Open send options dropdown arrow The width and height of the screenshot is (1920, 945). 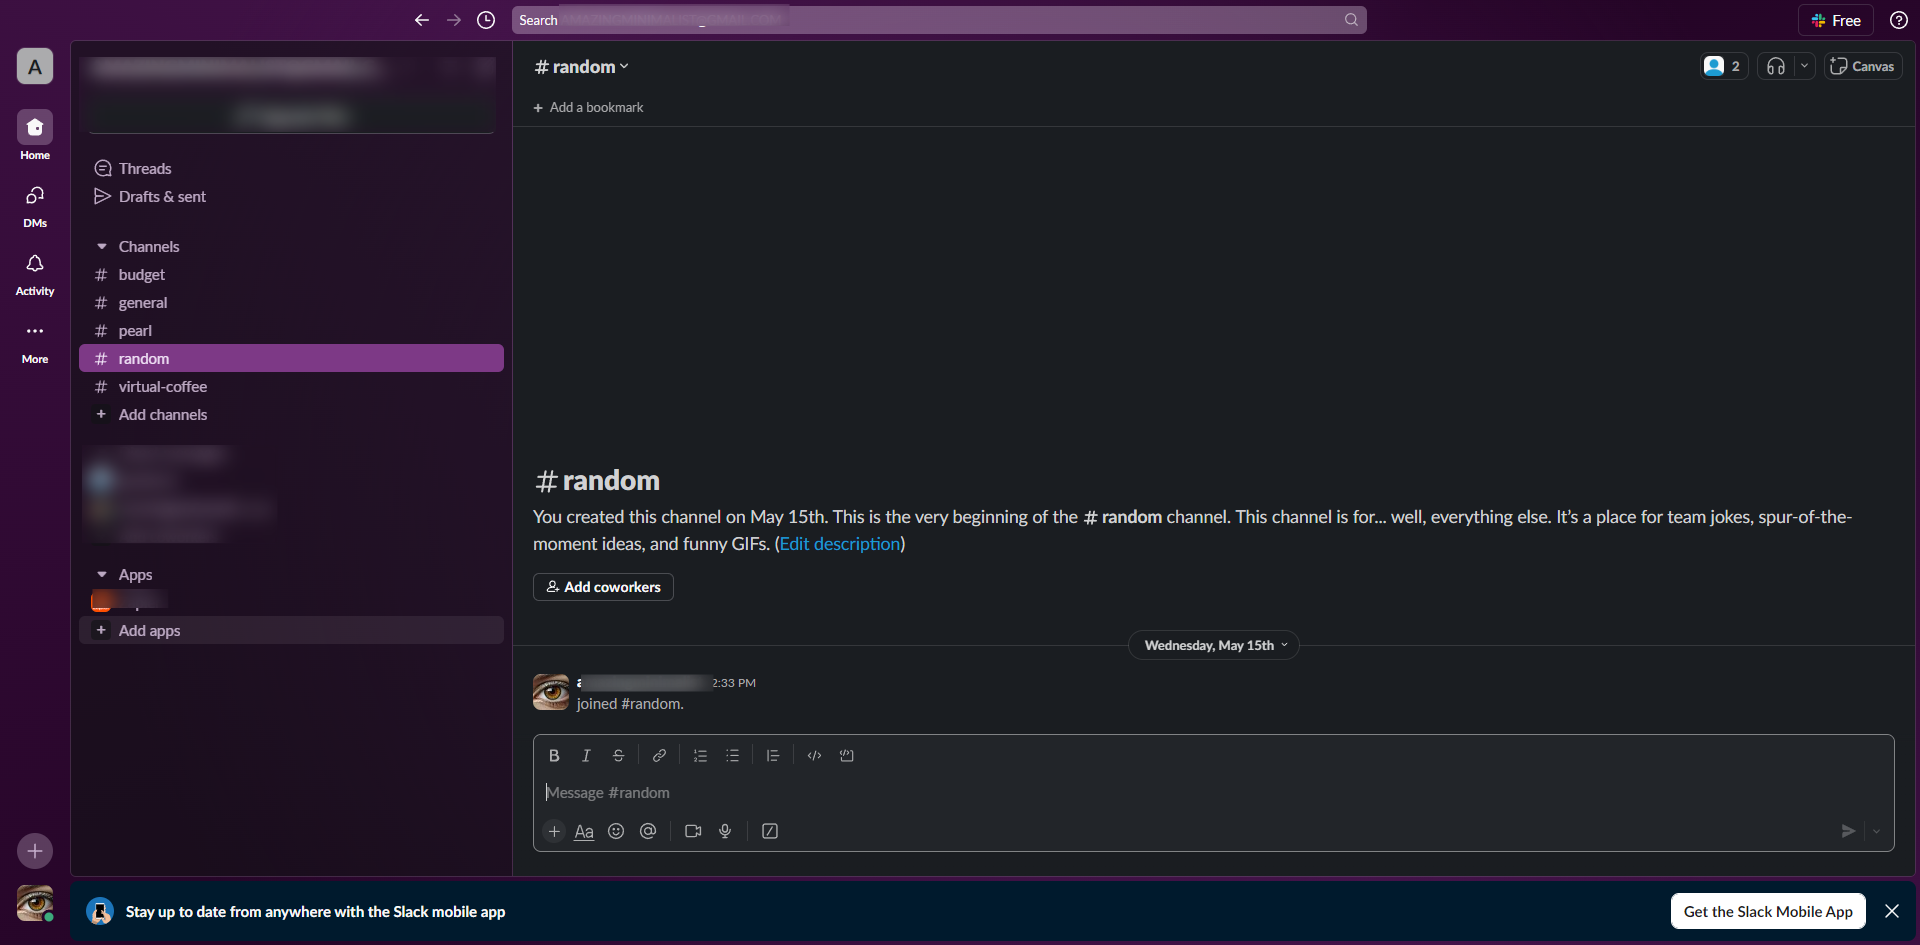tap(1877, 831)
